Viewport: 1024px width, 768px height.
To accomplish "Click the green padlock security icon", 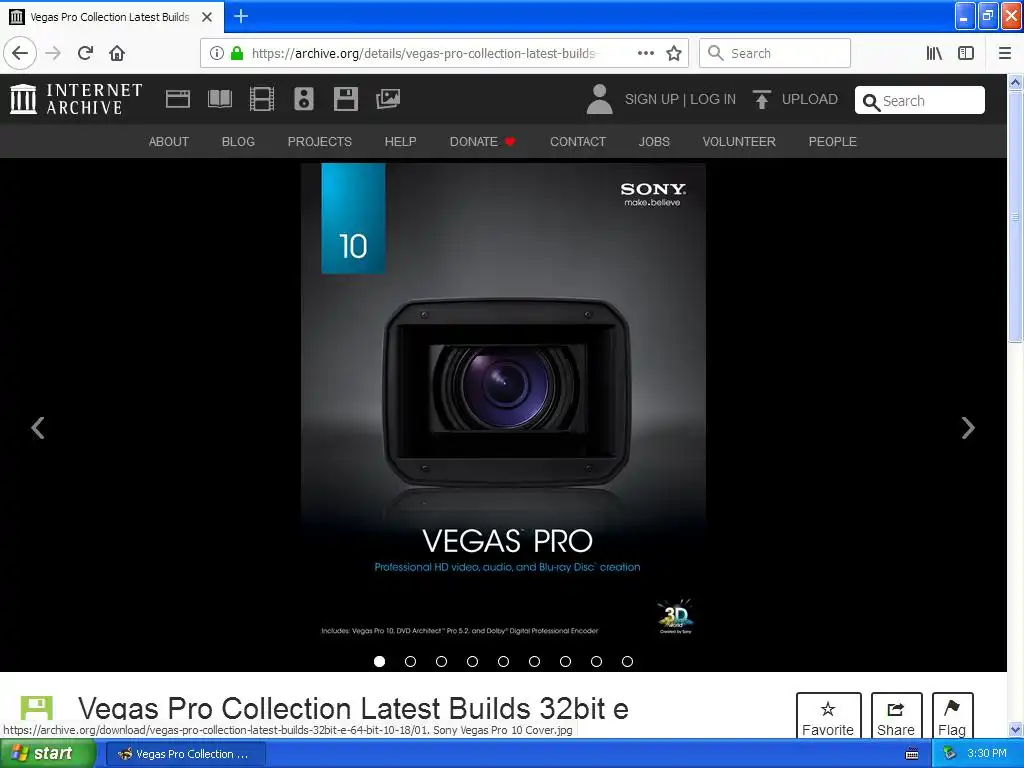I will pyautogui.click(x=237, y=53).
